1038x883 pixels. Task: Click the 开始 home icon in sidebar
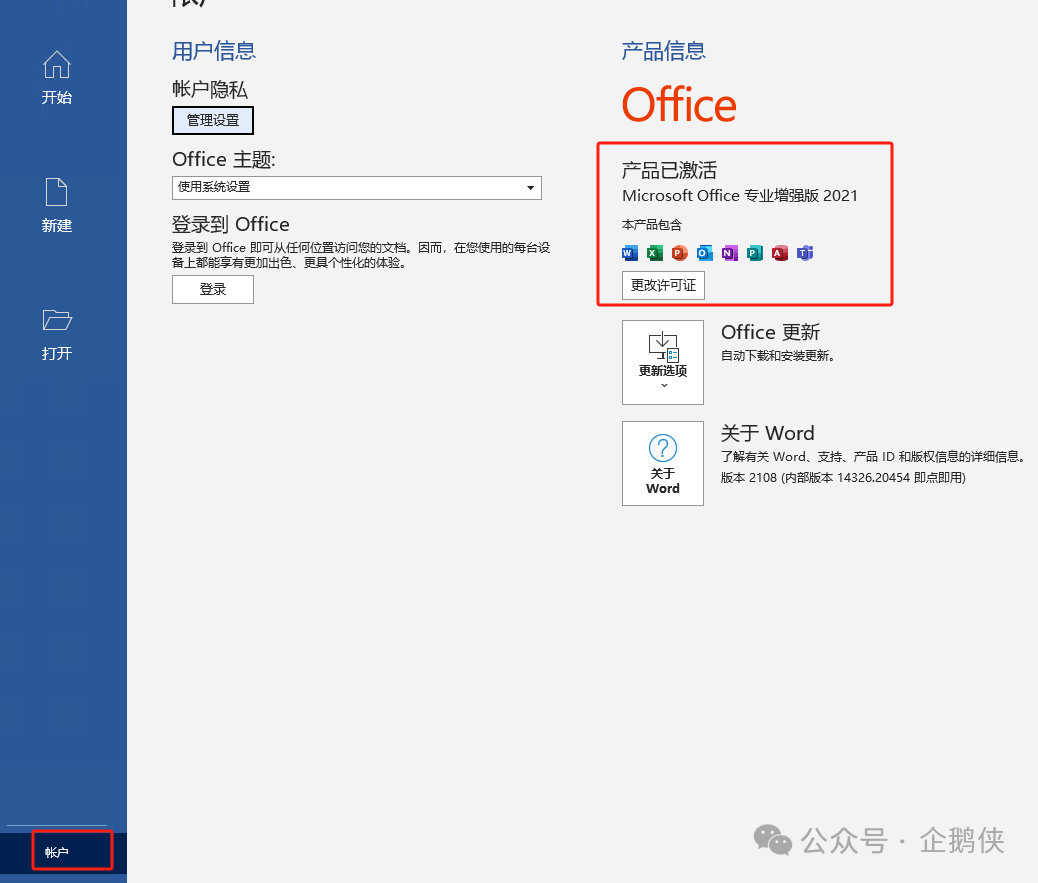(57, 66)
